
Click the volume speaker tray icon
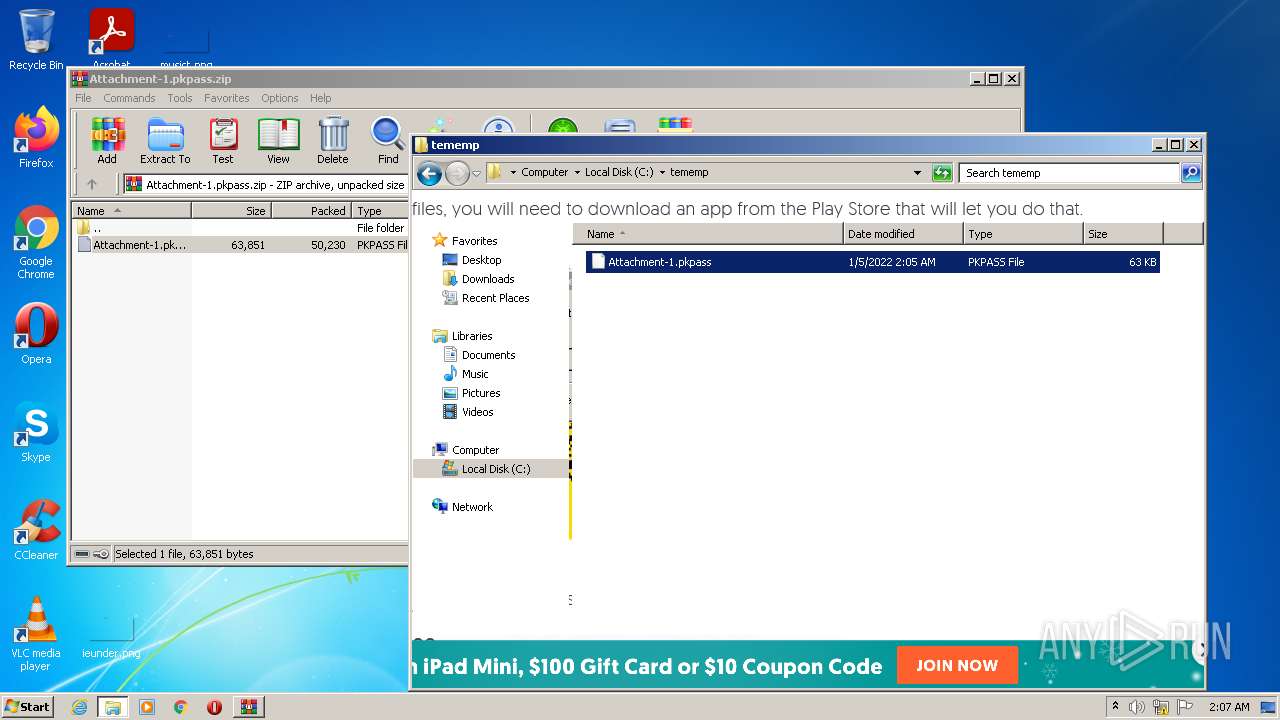pos(1137,707)
